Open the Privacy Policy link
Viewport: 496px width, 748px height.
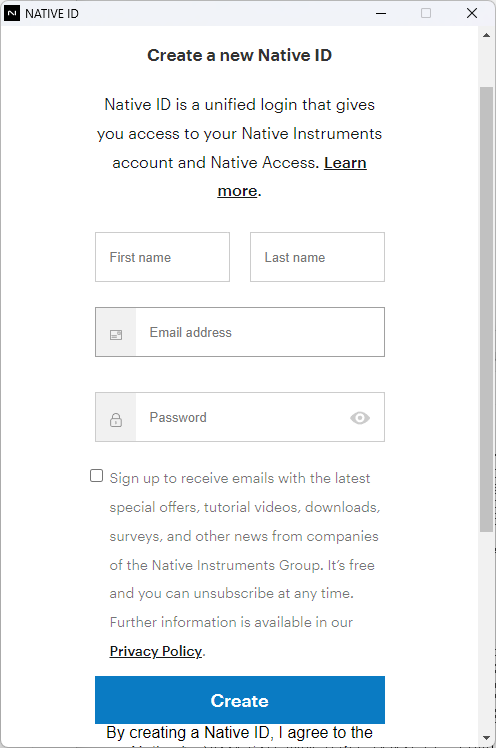point(156,651)
